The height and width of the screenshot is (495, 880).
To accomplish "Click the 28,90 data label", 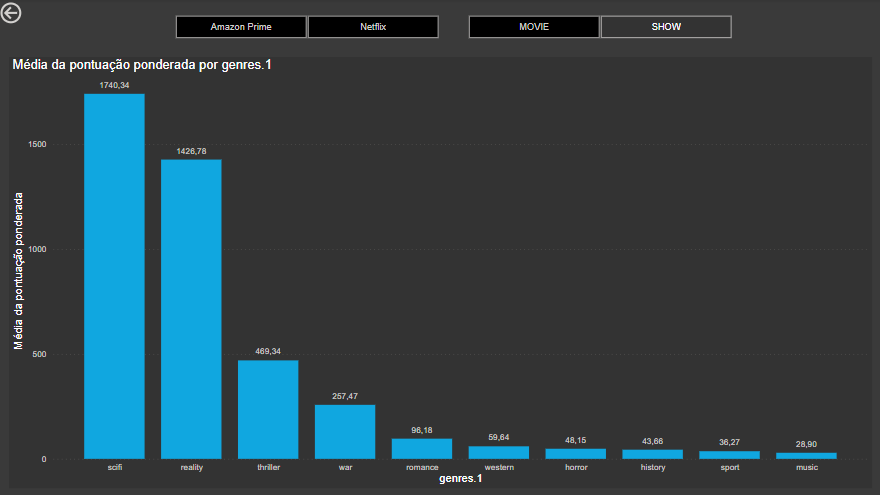I will [x=806, y=444].
